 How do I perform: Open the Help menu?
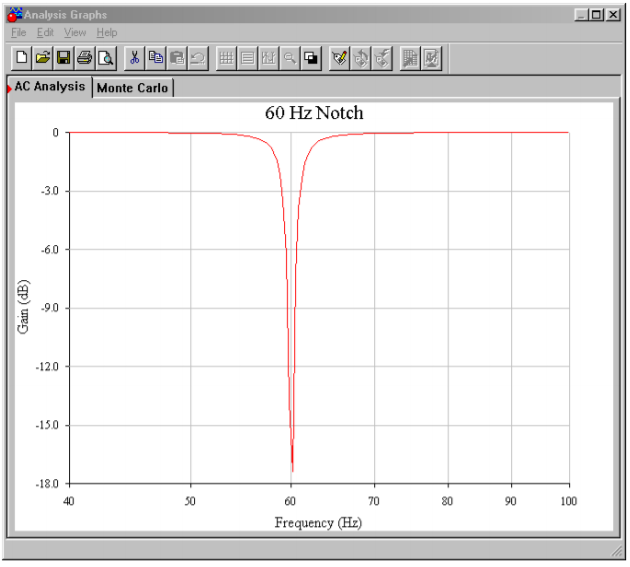click(x=107, y=33)
